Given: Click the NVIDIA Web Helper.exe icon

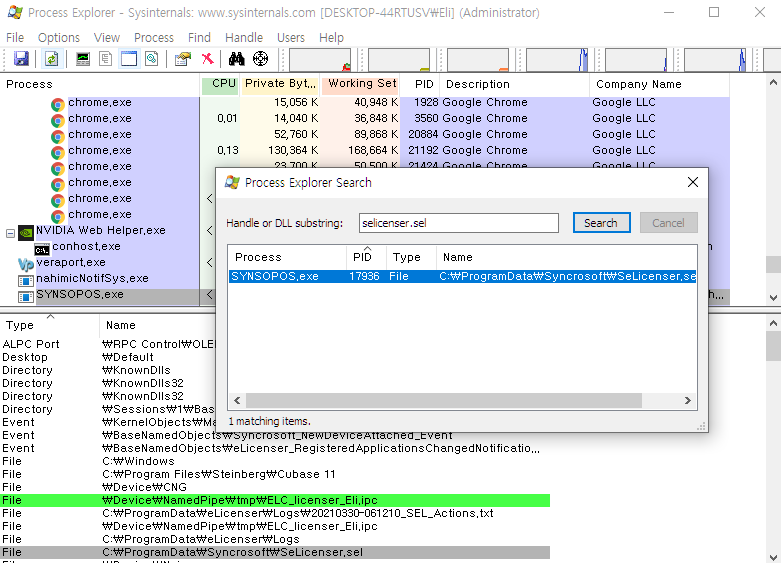Looking at the screenshot, I should pyautogui.click(x=26, y=232).
